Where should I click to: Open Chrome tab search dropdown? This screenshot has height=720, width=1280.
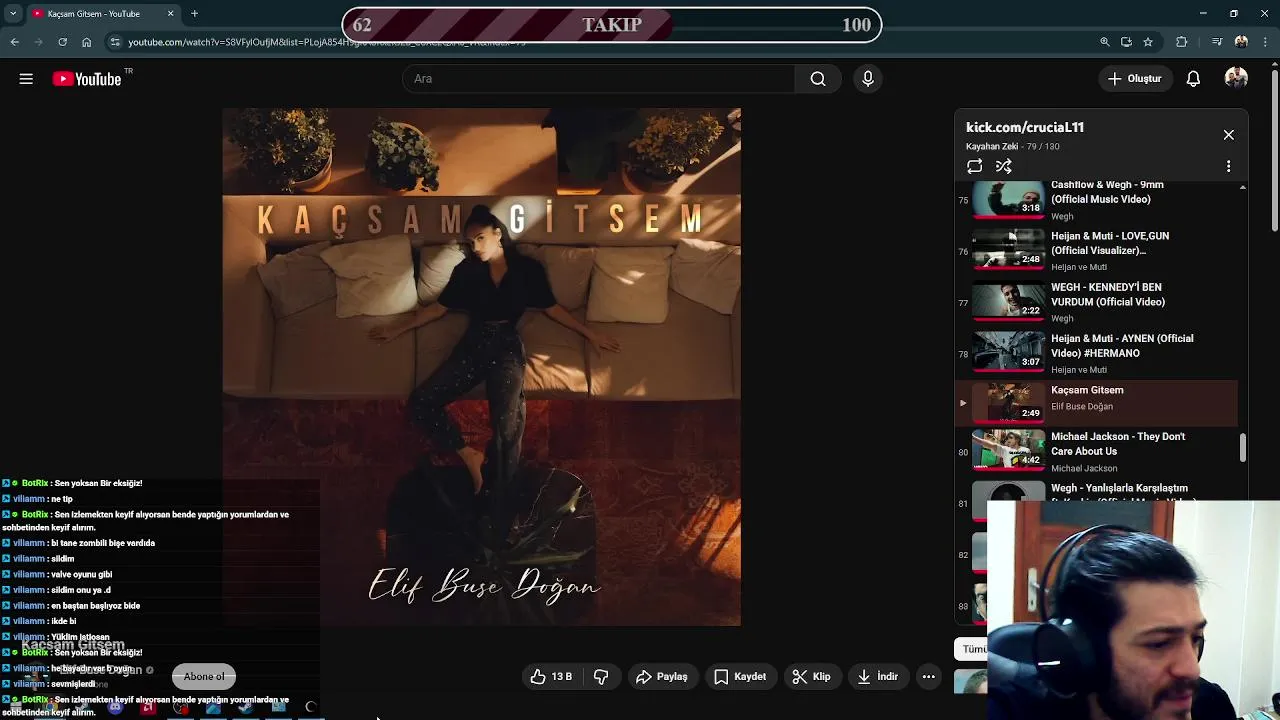[13, 14]
